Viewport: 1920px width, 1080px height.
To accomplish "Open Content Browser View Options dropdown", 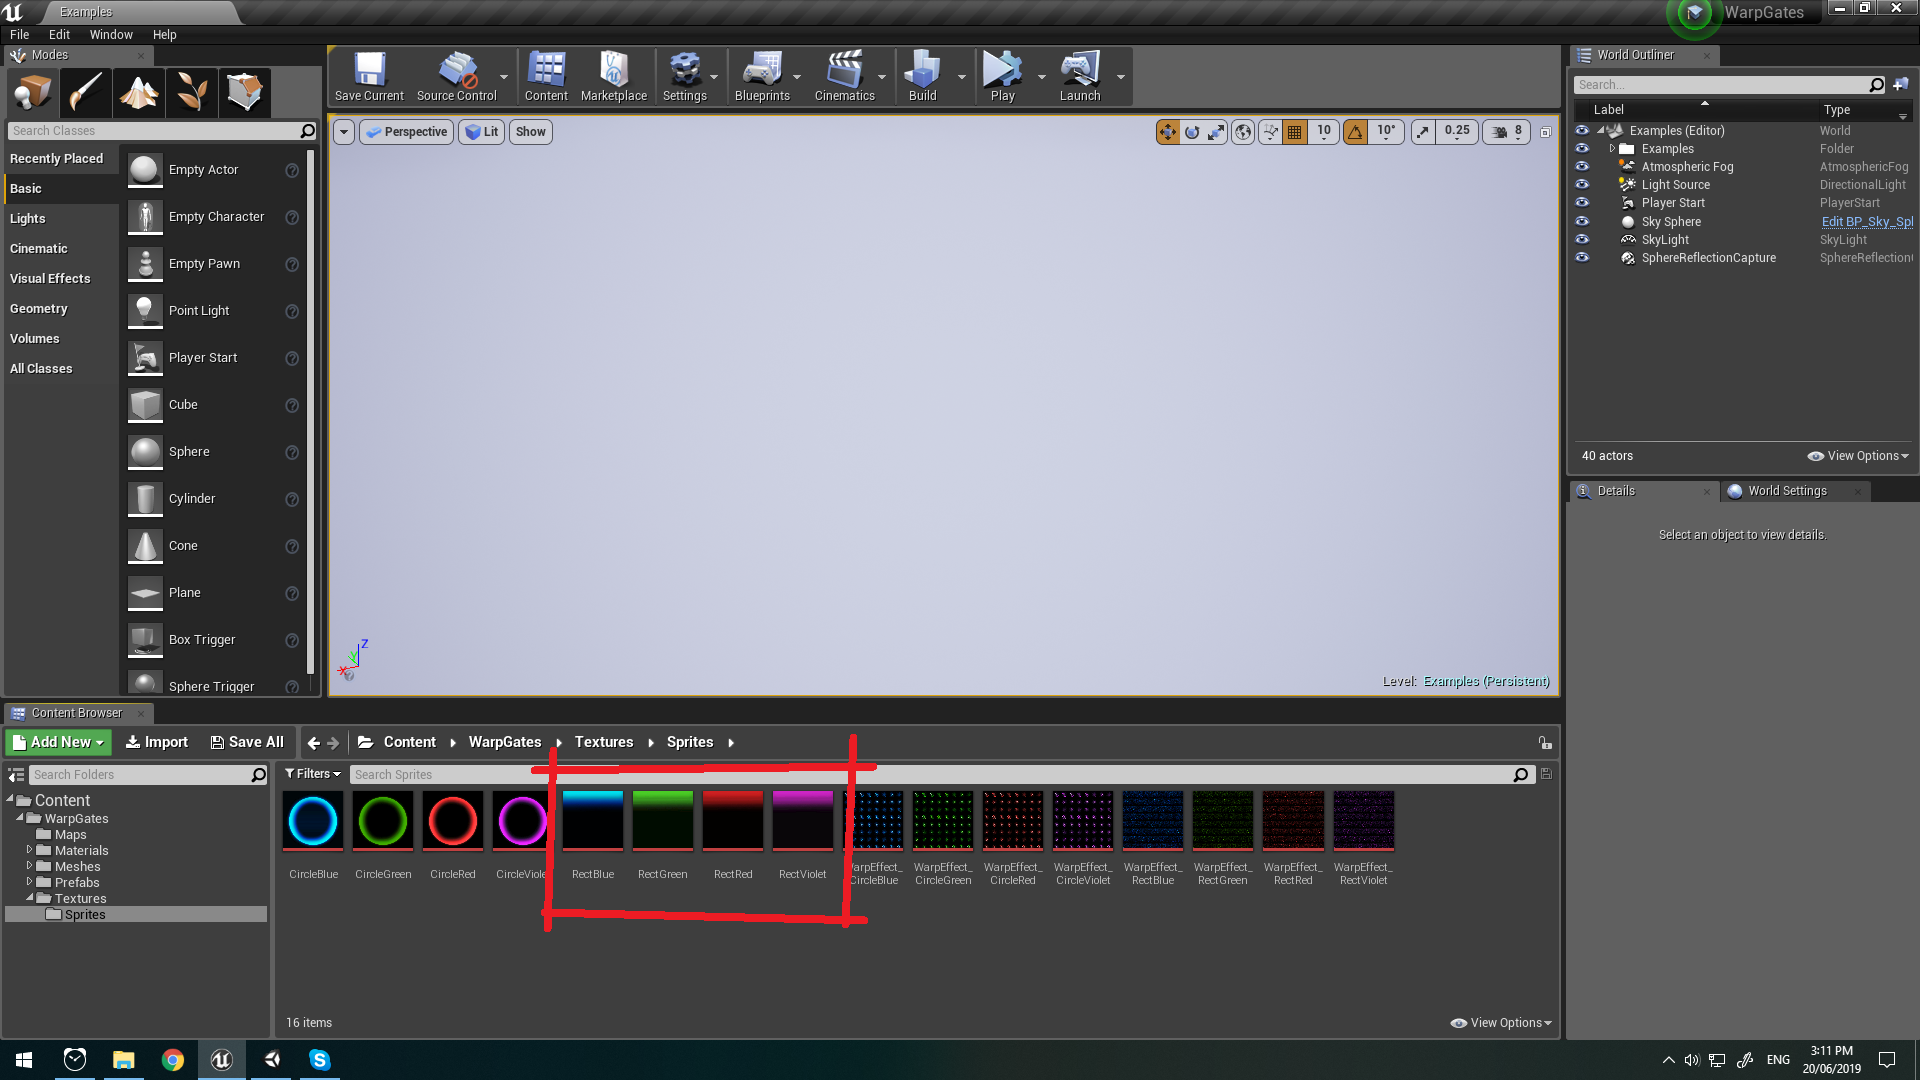I will 1501,1023.
